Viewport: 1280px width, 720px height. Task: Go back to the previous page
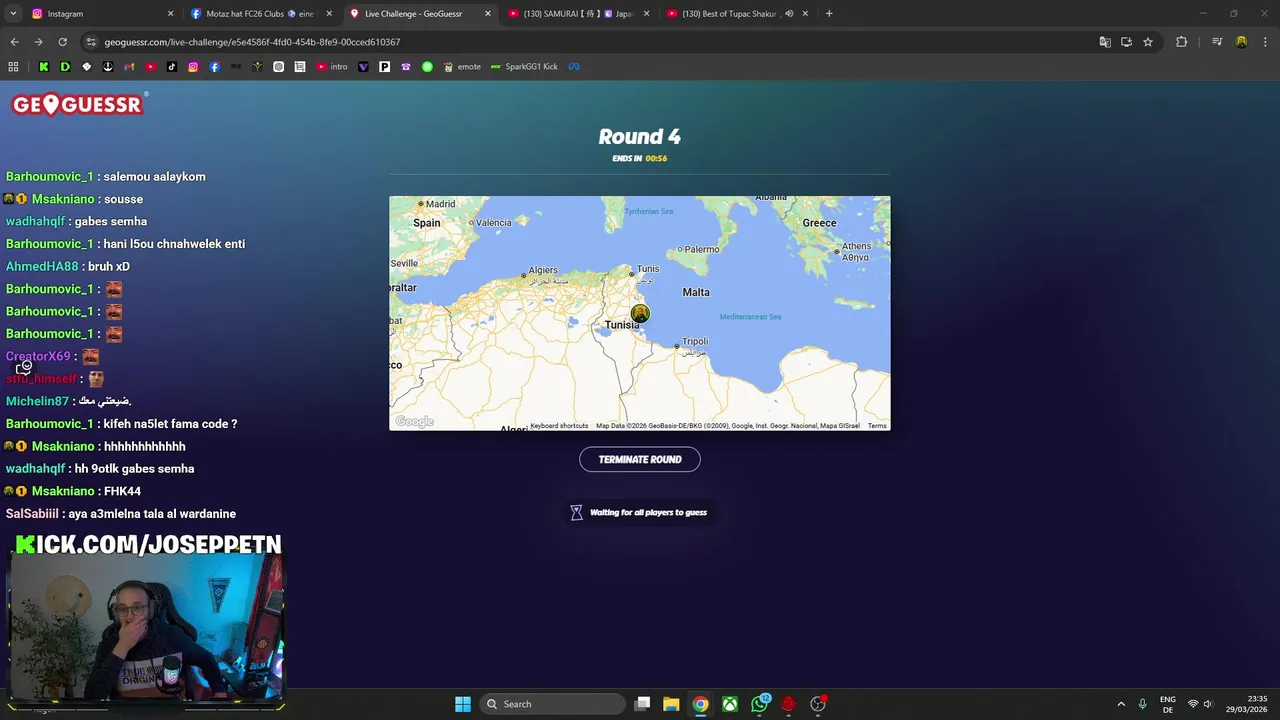coord(14,42)
